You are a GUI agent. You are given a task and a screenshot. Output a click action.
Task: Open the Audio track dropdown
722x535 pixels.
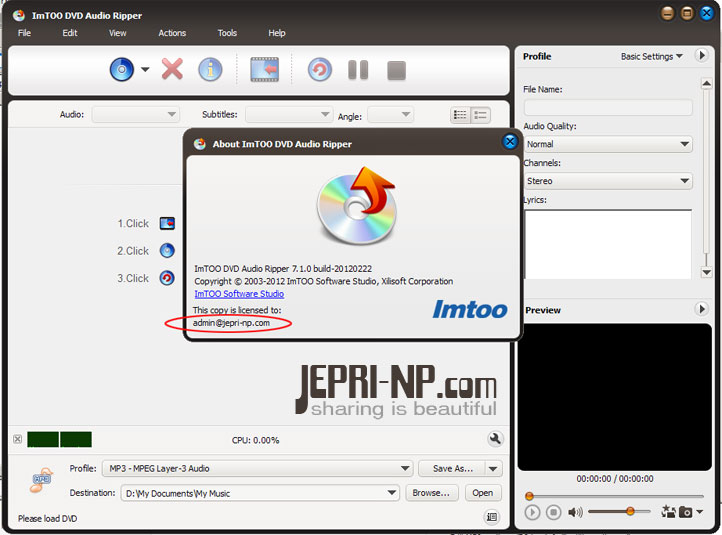coord(135,114)
